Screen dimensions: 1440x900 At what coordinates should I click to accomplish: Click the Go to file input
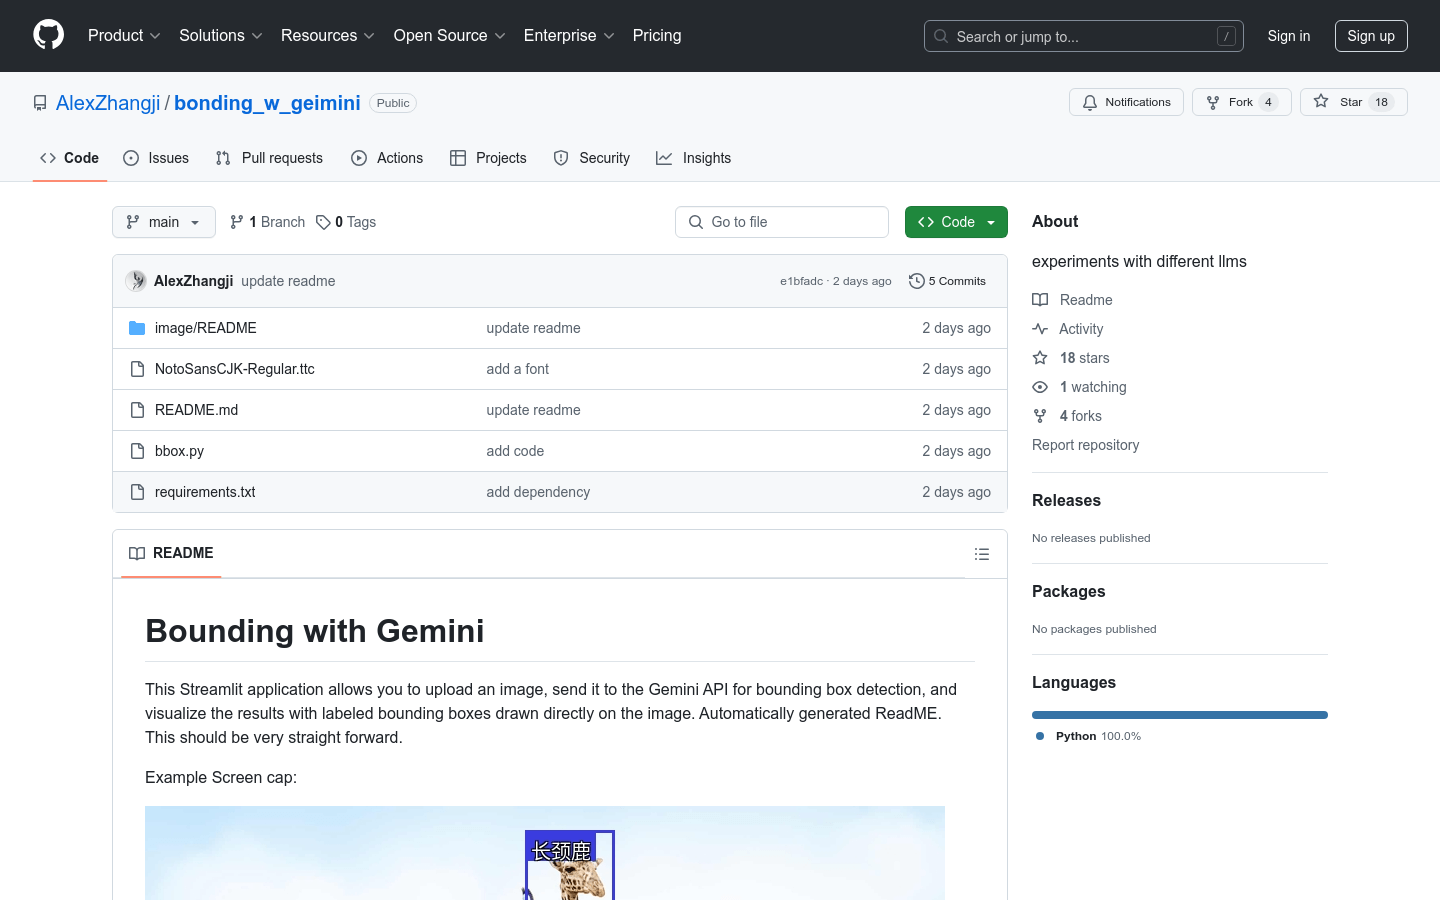pos(782,222)
